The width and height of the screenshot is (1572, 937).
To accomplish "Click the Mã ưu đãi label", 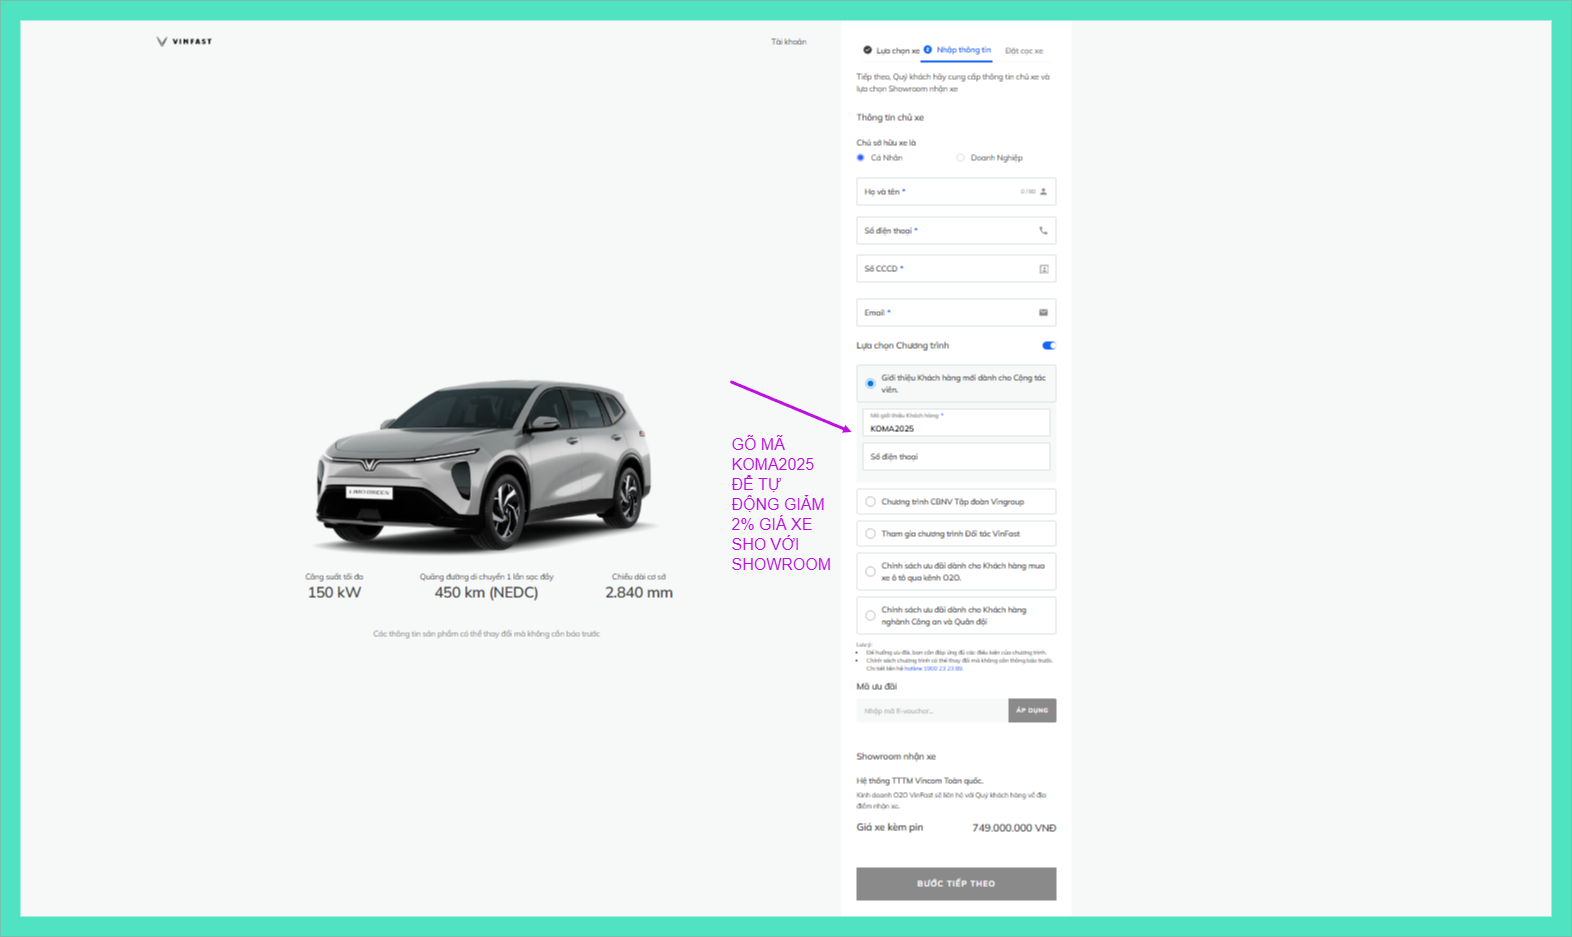I will tap(877, 687).
